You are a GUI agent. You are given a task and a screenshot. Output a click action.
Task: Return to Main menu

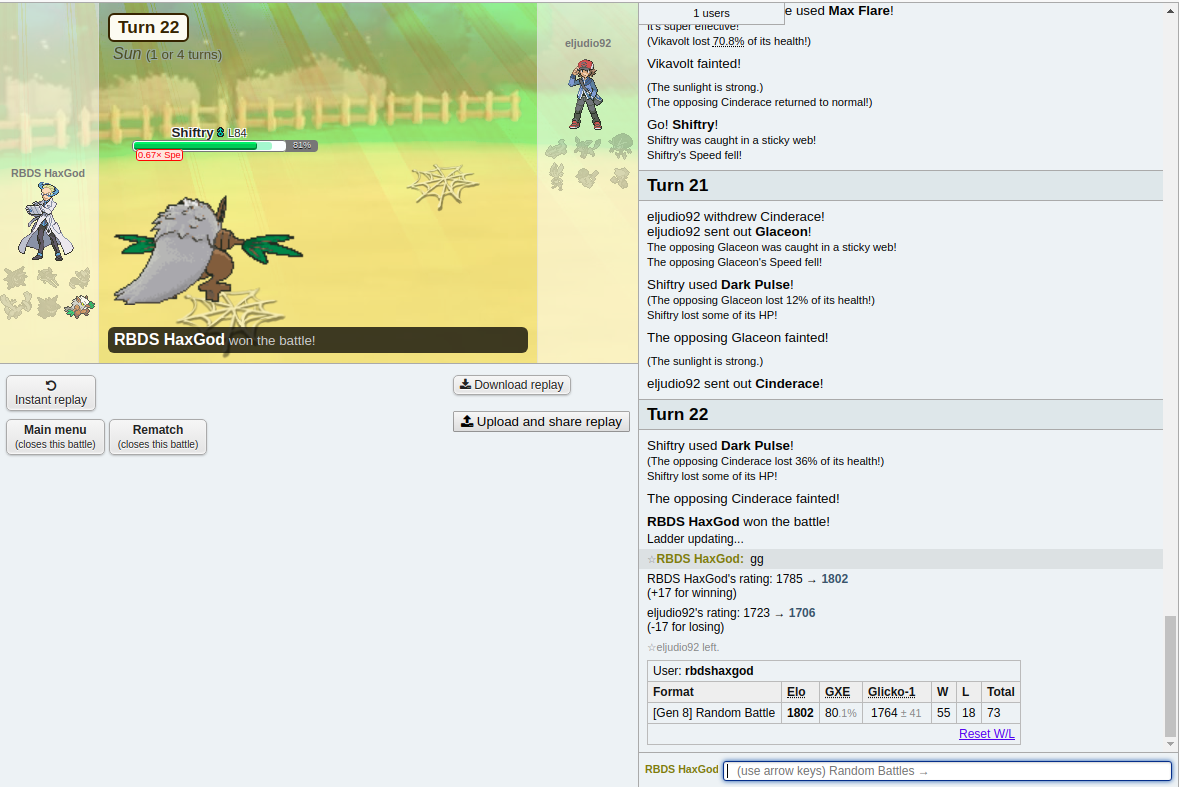[x=55, y=436]
